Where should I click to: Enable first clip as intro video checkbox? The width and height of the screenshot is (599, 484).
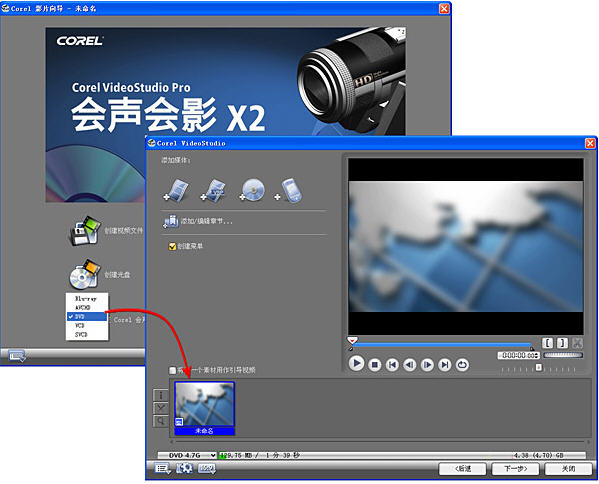coord(172,370)
